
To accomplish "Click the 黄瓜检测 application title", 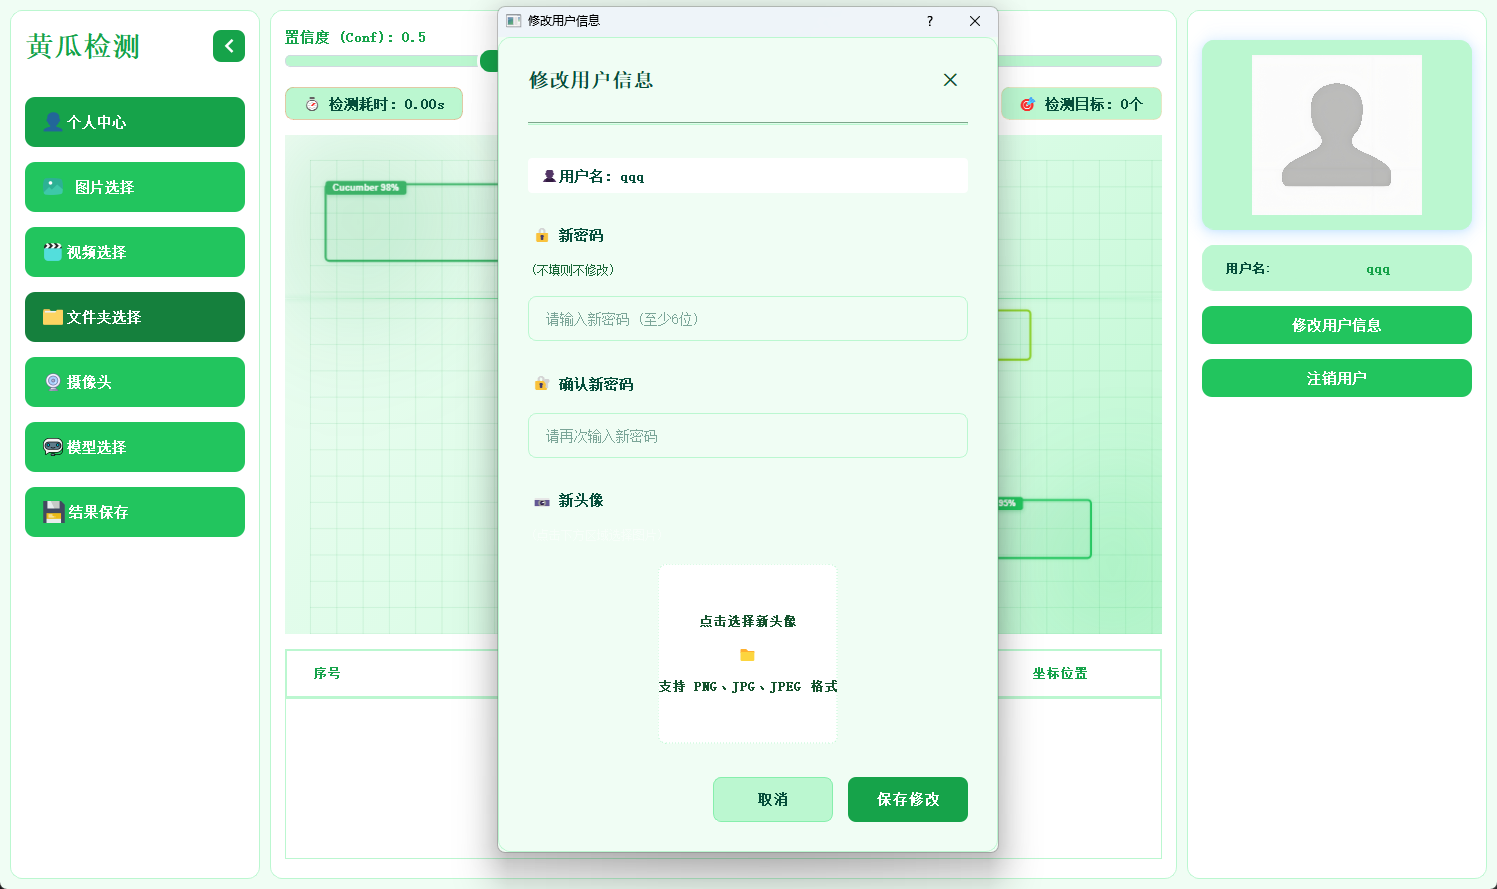I will (x=83, y=46).
